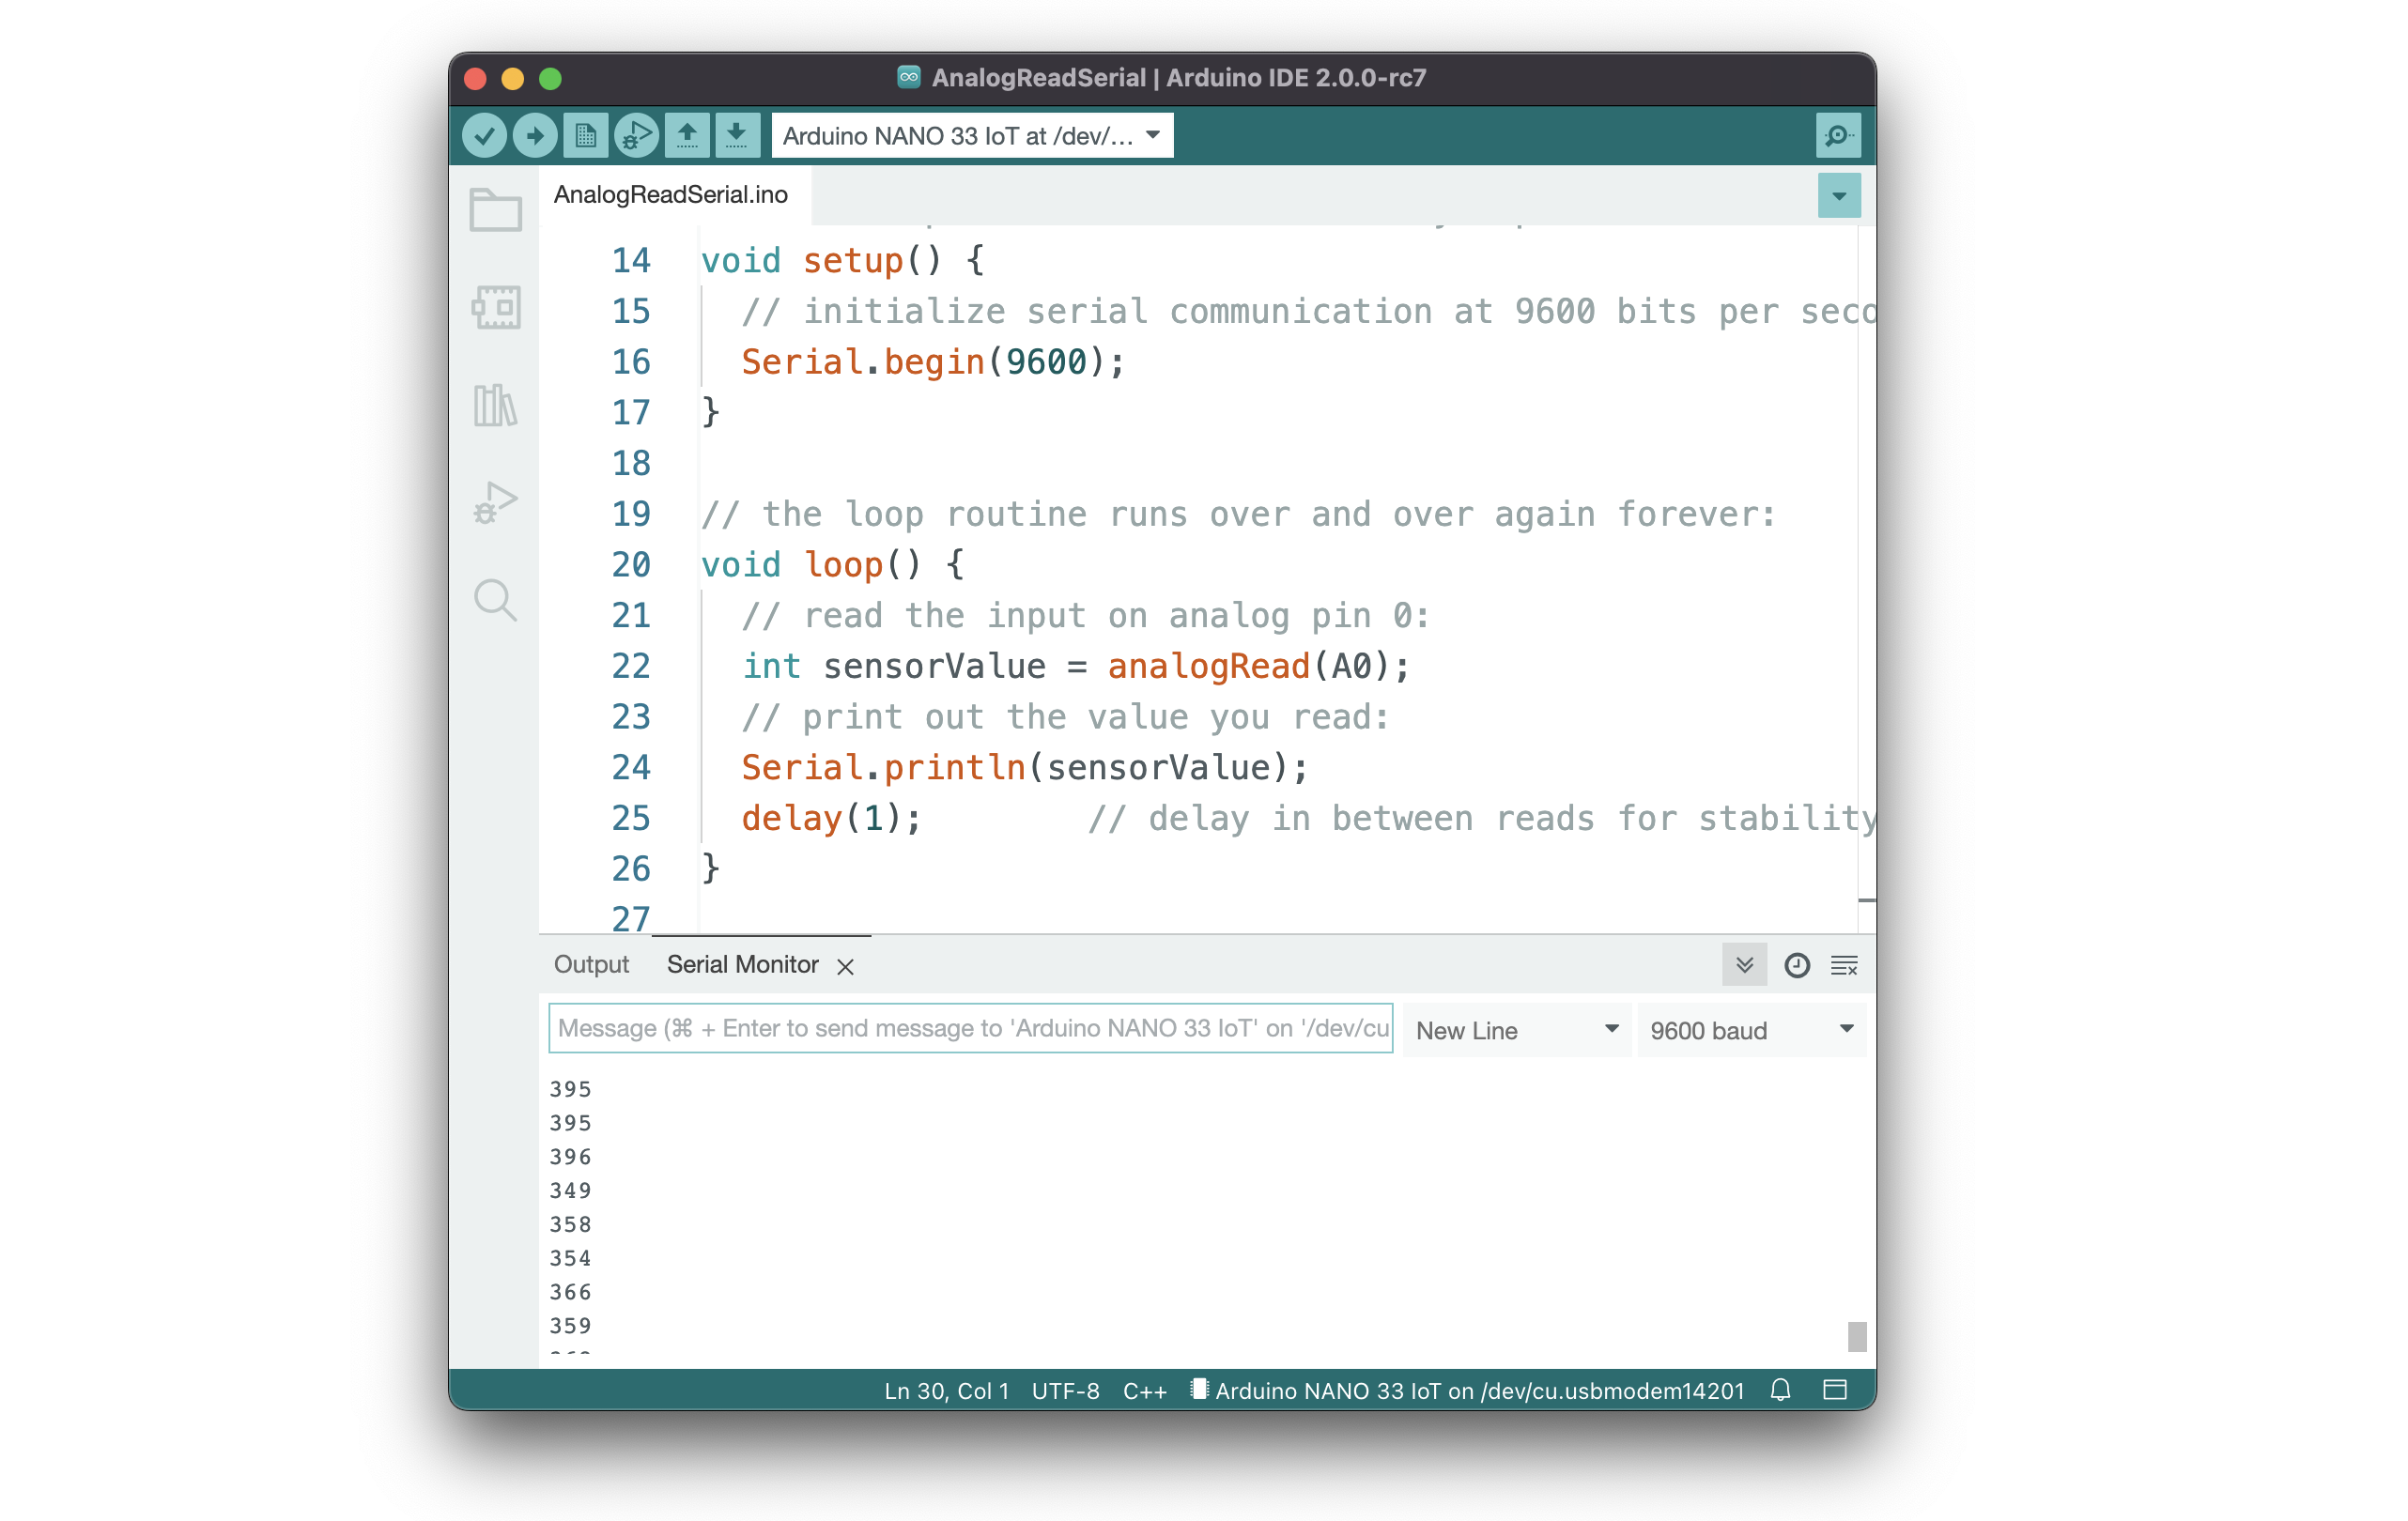Click the Verify sketch checkmark button

click(x=484, y=135)
